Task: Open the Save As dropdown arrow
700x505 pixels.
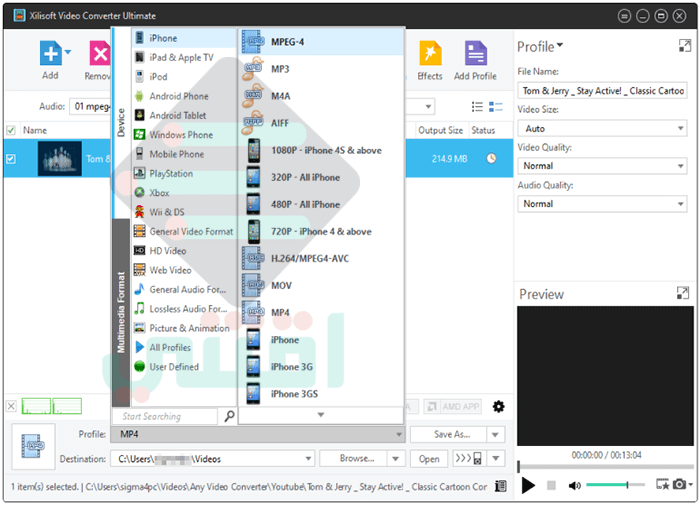Action: 495,434
